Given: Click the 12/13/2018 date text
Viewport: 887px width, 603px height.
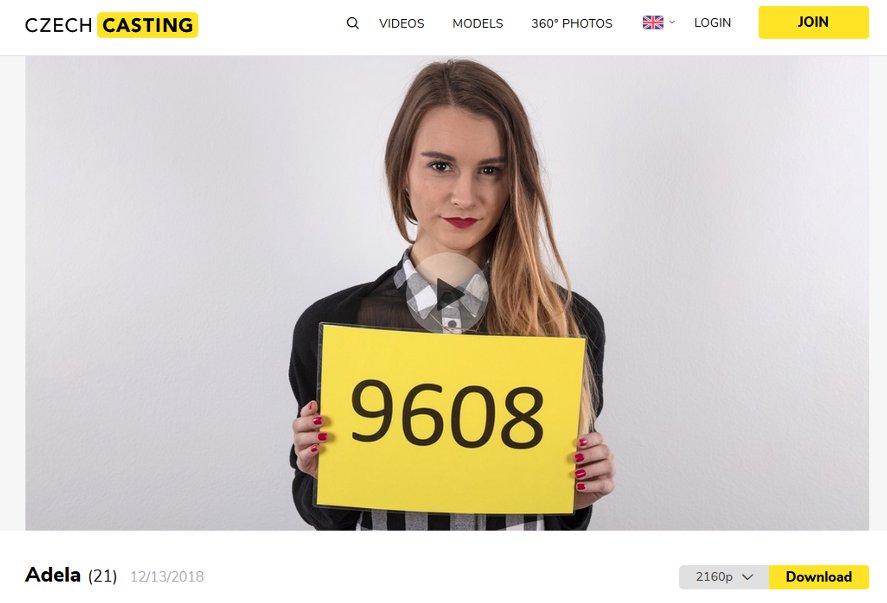Looking at the screenshot, I should coord(167,576).
